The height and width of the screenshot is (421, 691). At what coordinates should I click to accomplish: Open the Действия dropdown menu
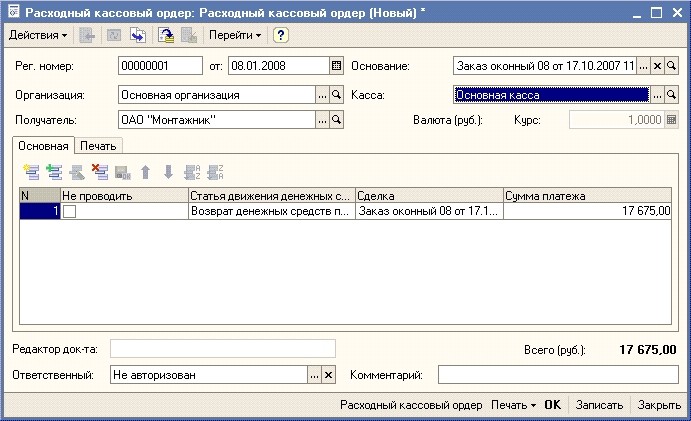click(38, 35)
